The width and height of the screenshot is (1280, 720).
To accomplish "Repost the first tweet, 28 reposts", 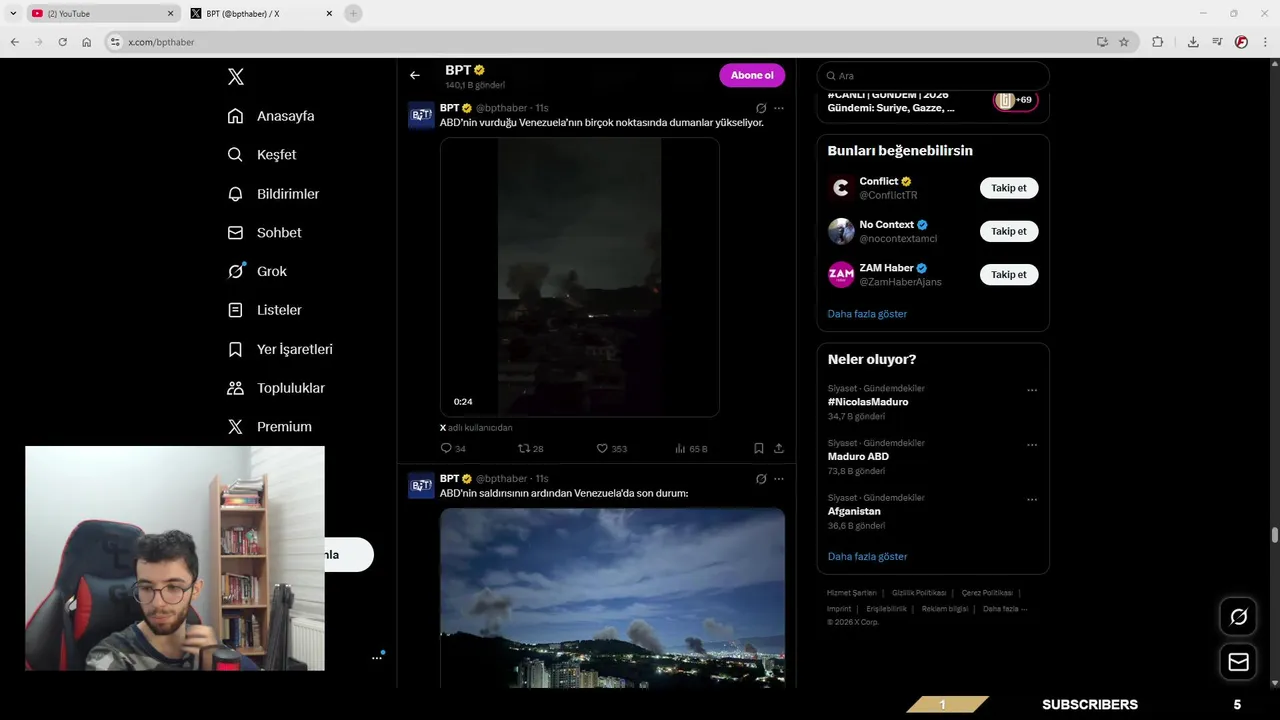I will (x=531, y=449).
